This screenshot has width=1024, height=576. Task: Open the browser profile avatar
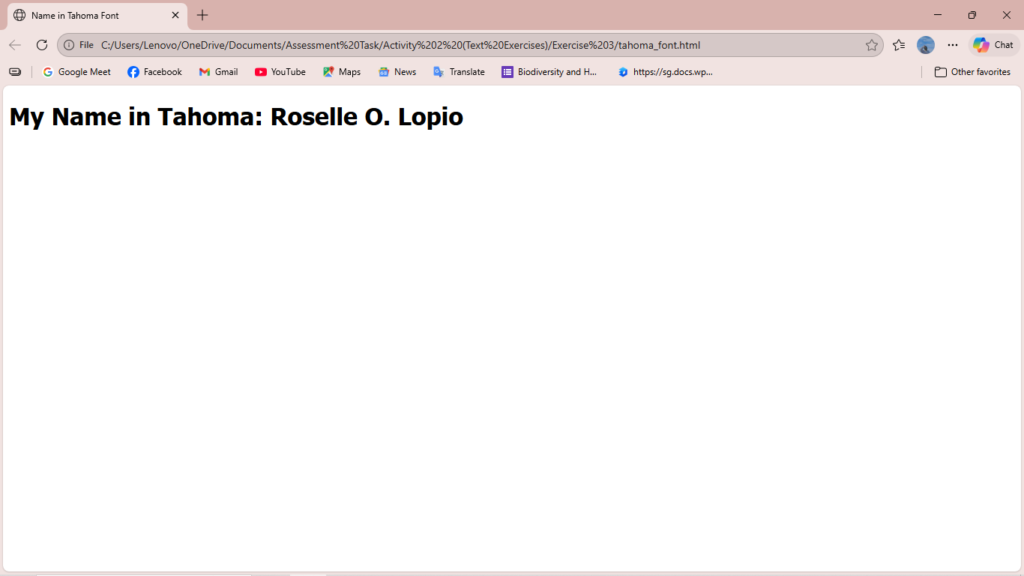(926, 45)
